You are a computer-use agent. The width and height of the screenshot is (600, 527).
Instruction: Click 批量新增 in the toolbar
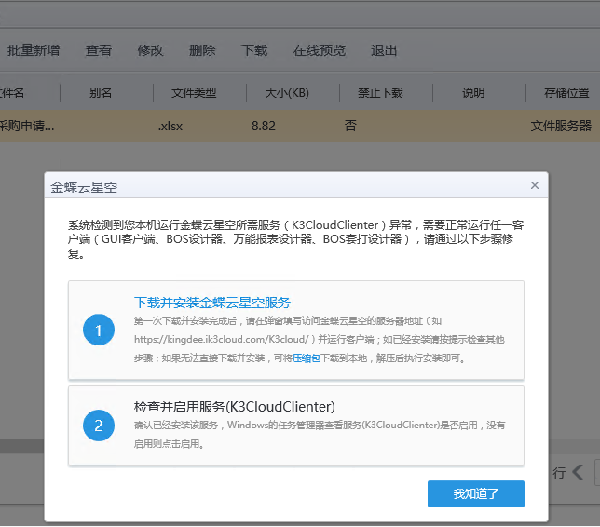(x=33, y=50)
